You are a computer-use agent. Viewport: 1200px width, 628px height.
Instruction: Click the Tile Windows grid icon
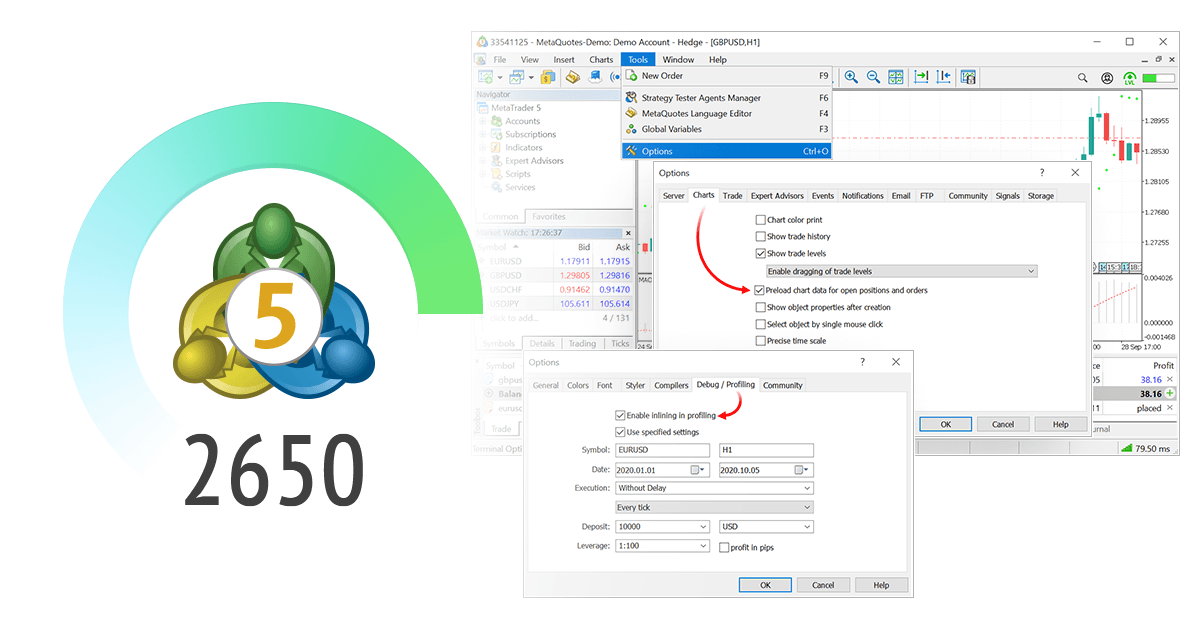coord(897,76)
